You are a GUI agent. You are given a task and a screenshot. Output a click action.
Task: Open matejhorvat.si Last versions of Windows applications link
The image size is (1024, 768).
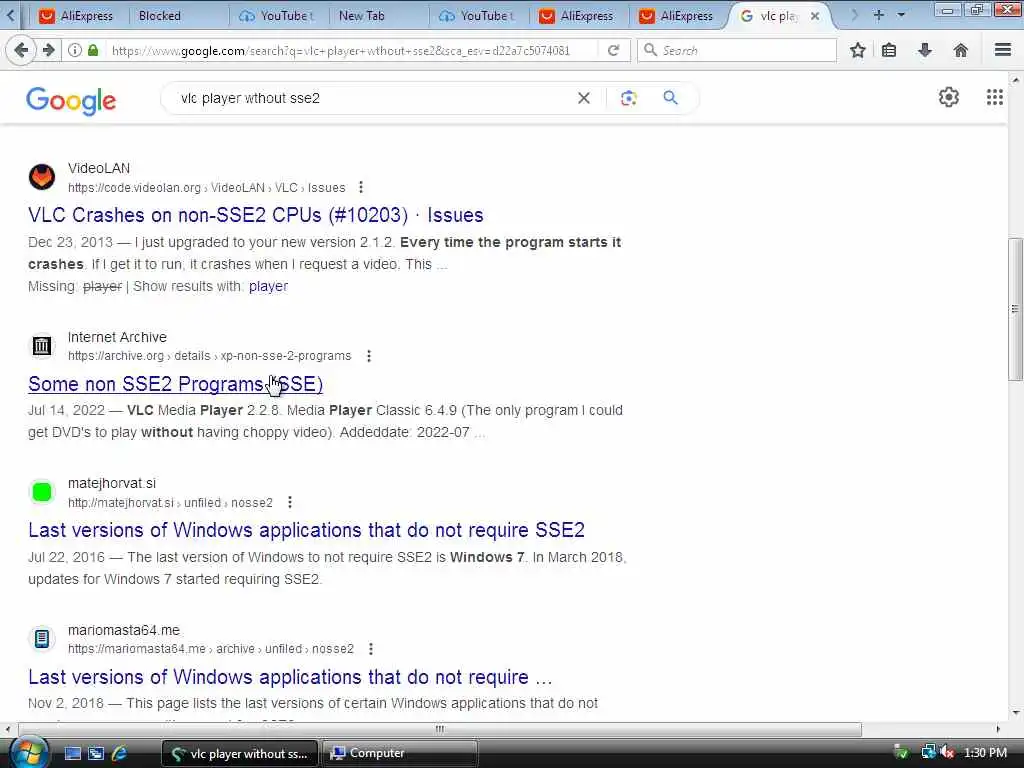pos(306,530)
